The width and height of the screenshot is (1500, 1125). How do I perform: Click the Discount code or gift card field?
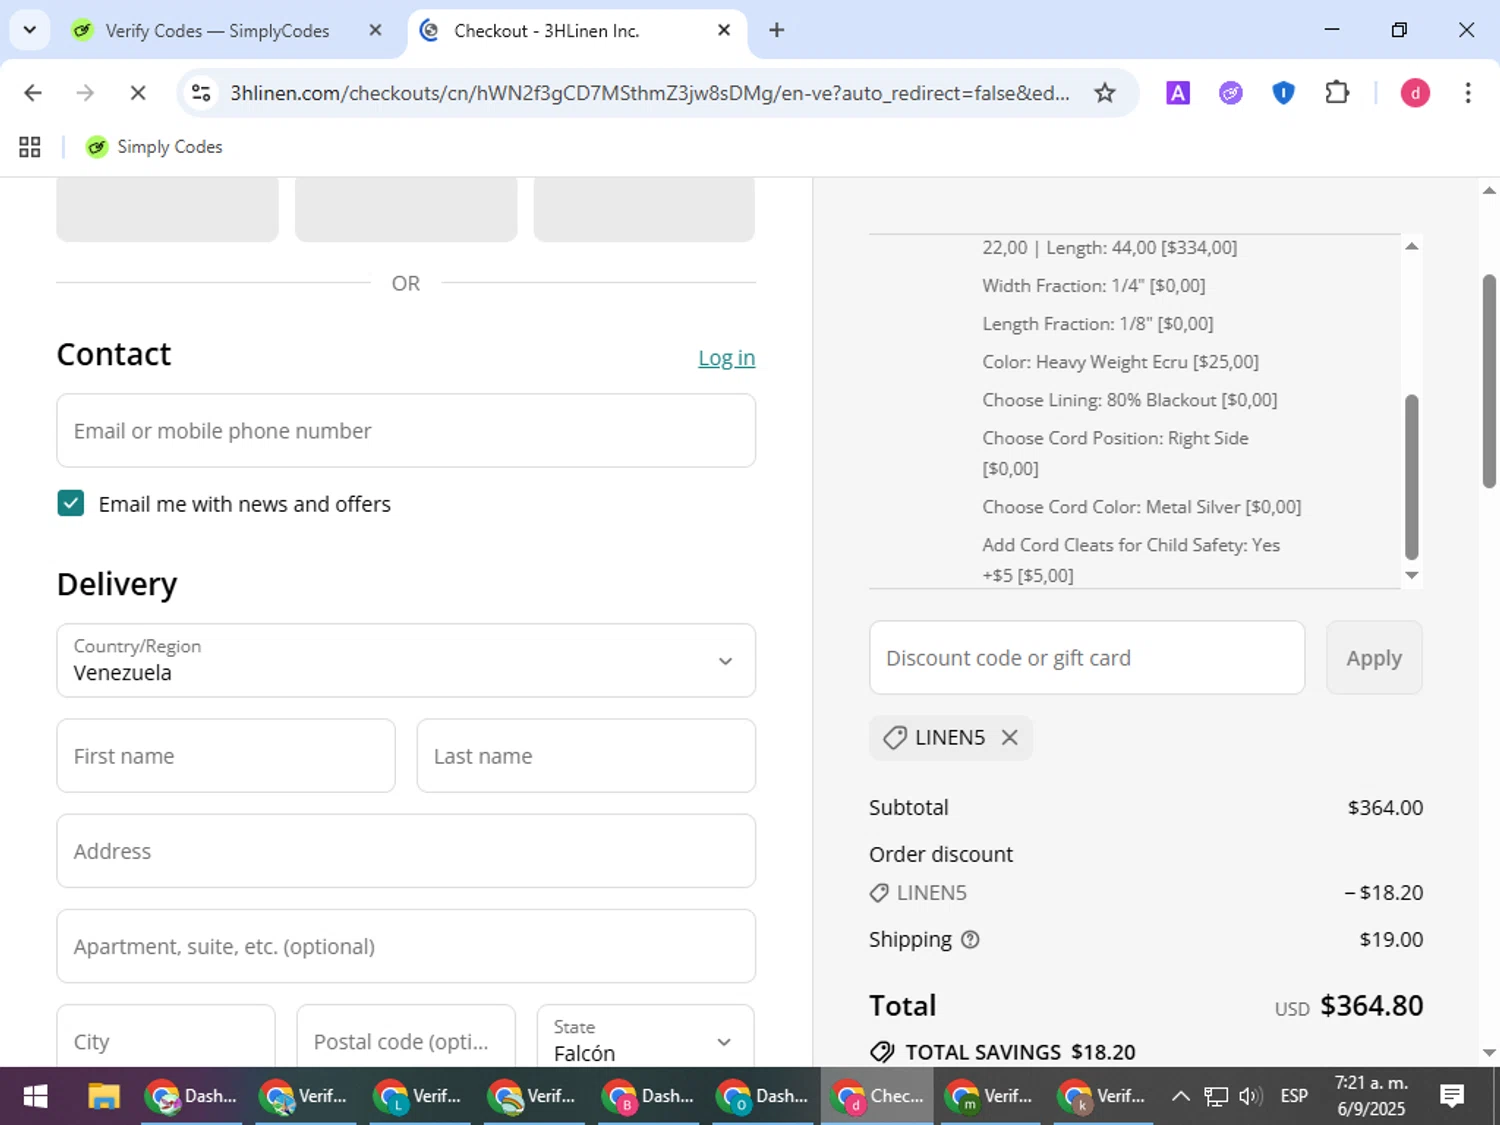[1087, 658]
